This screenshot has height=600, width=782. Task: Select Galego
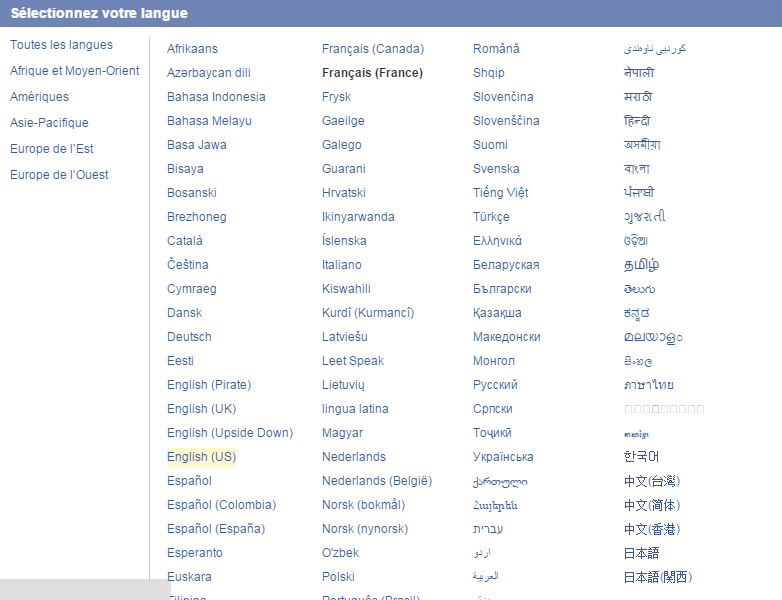[342, 145]
